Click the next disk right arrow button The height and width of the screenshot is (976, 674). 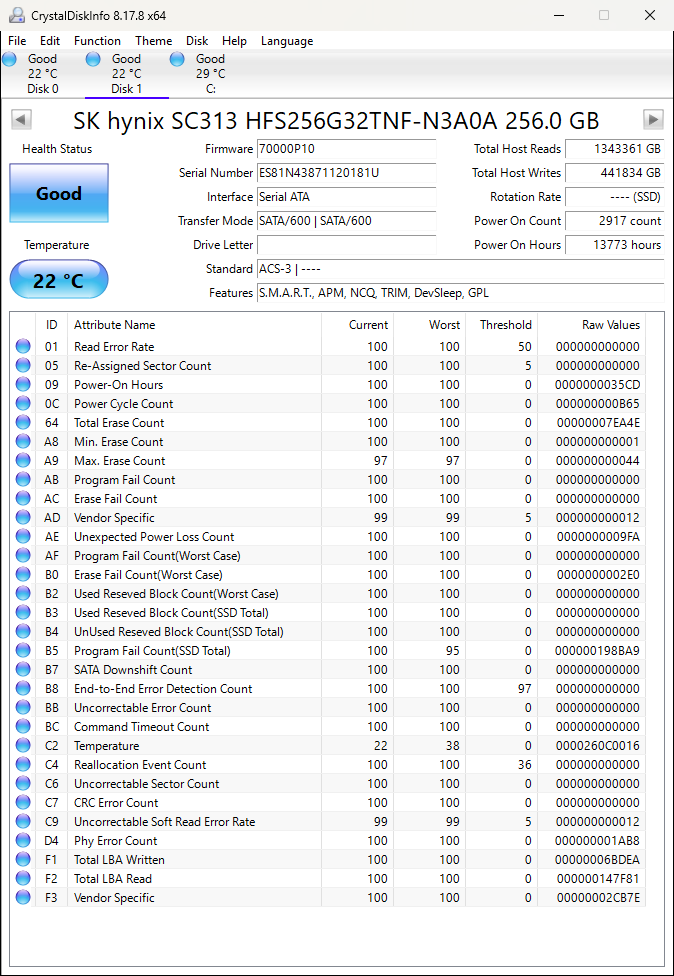[x=653, y=120]
